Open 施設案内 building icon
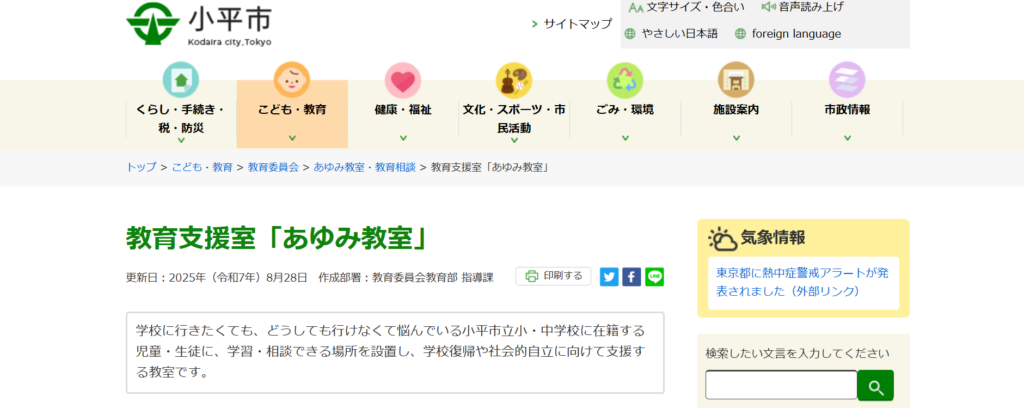 pyautogui.click(x=736, y=80)
